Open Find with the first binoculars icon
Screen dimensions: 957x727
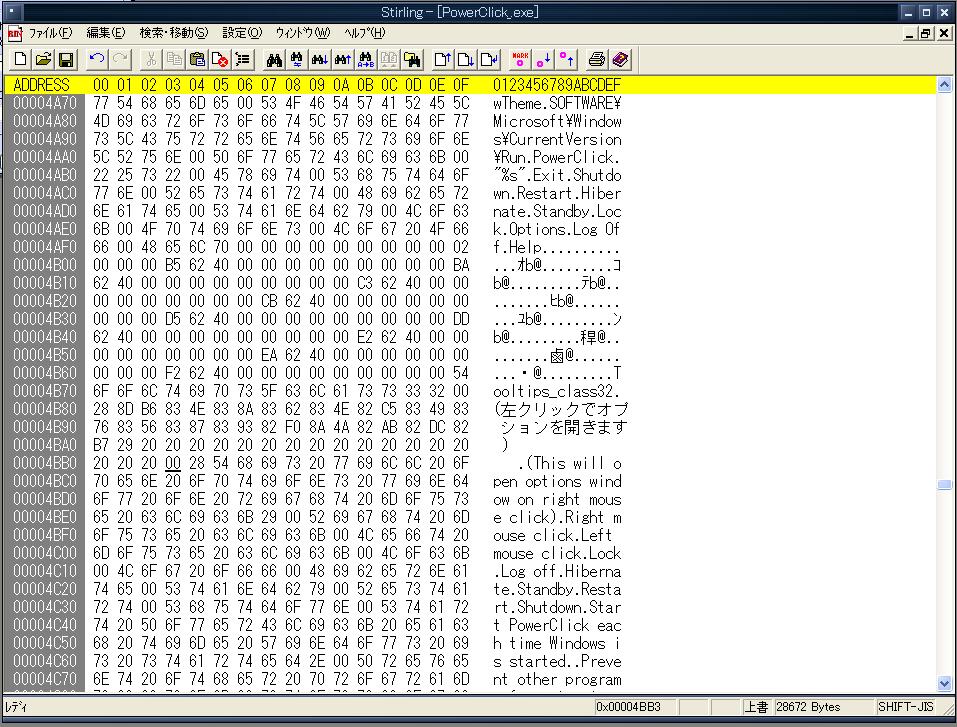pos(274,59)
